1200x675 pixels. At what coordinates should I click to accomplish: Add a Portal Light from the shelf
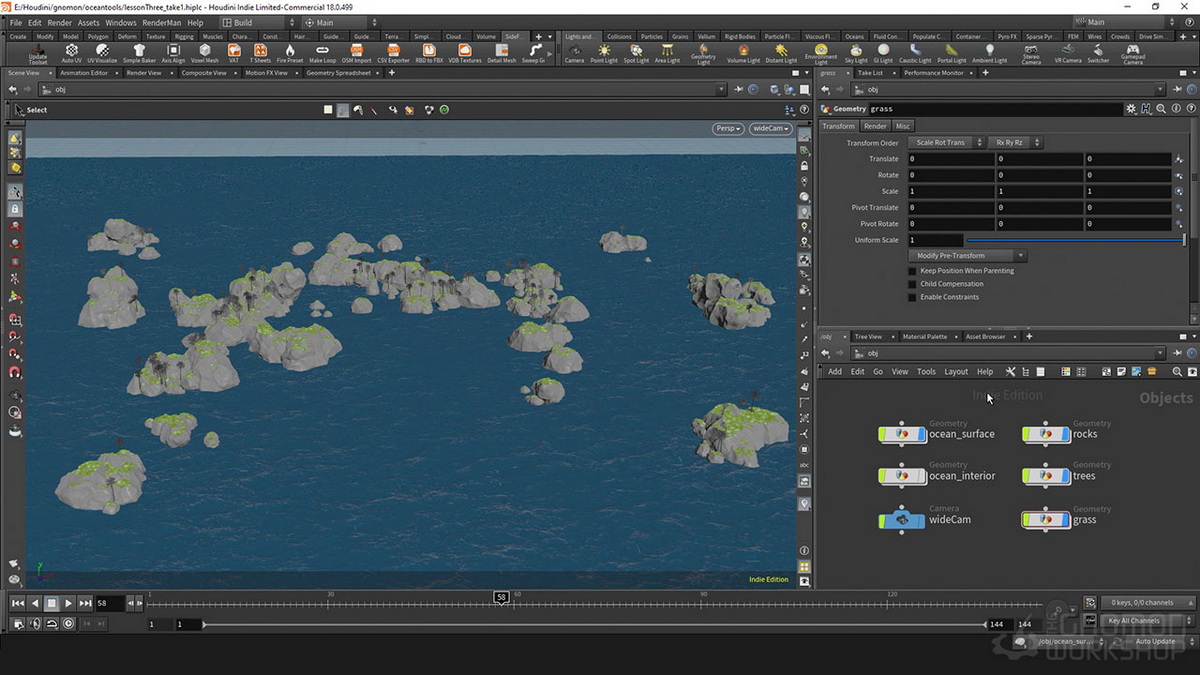pos(952,53)
